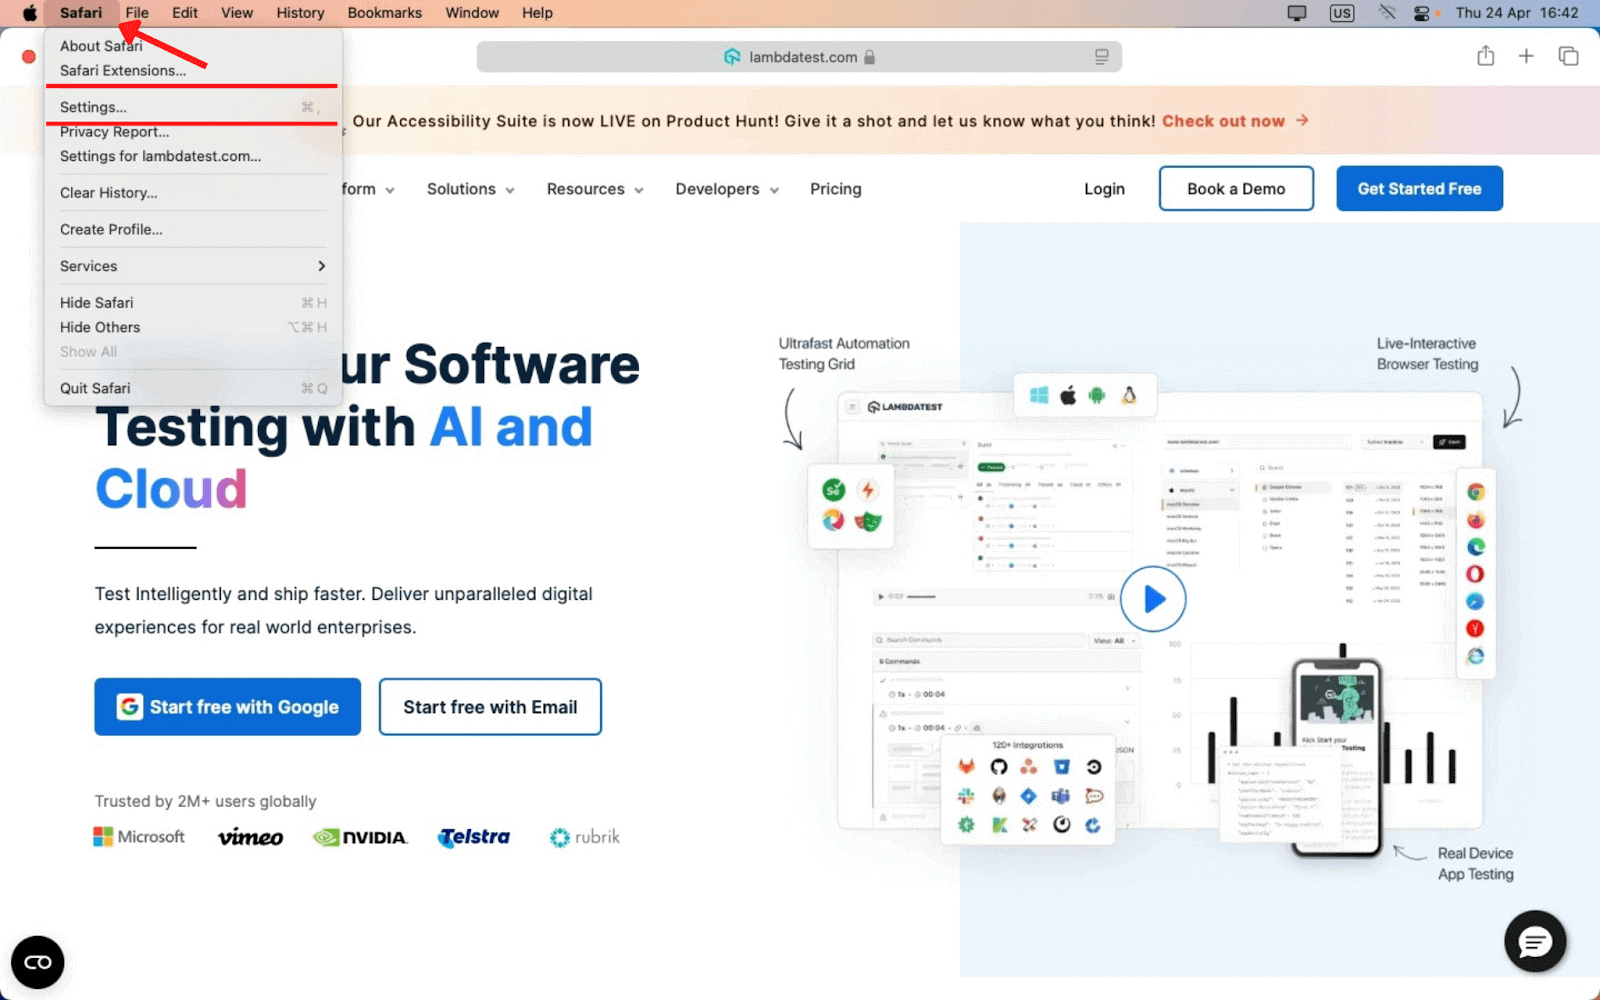
Task: Select Hide Others
Action: pyautogui.click(x=193, y=327)
